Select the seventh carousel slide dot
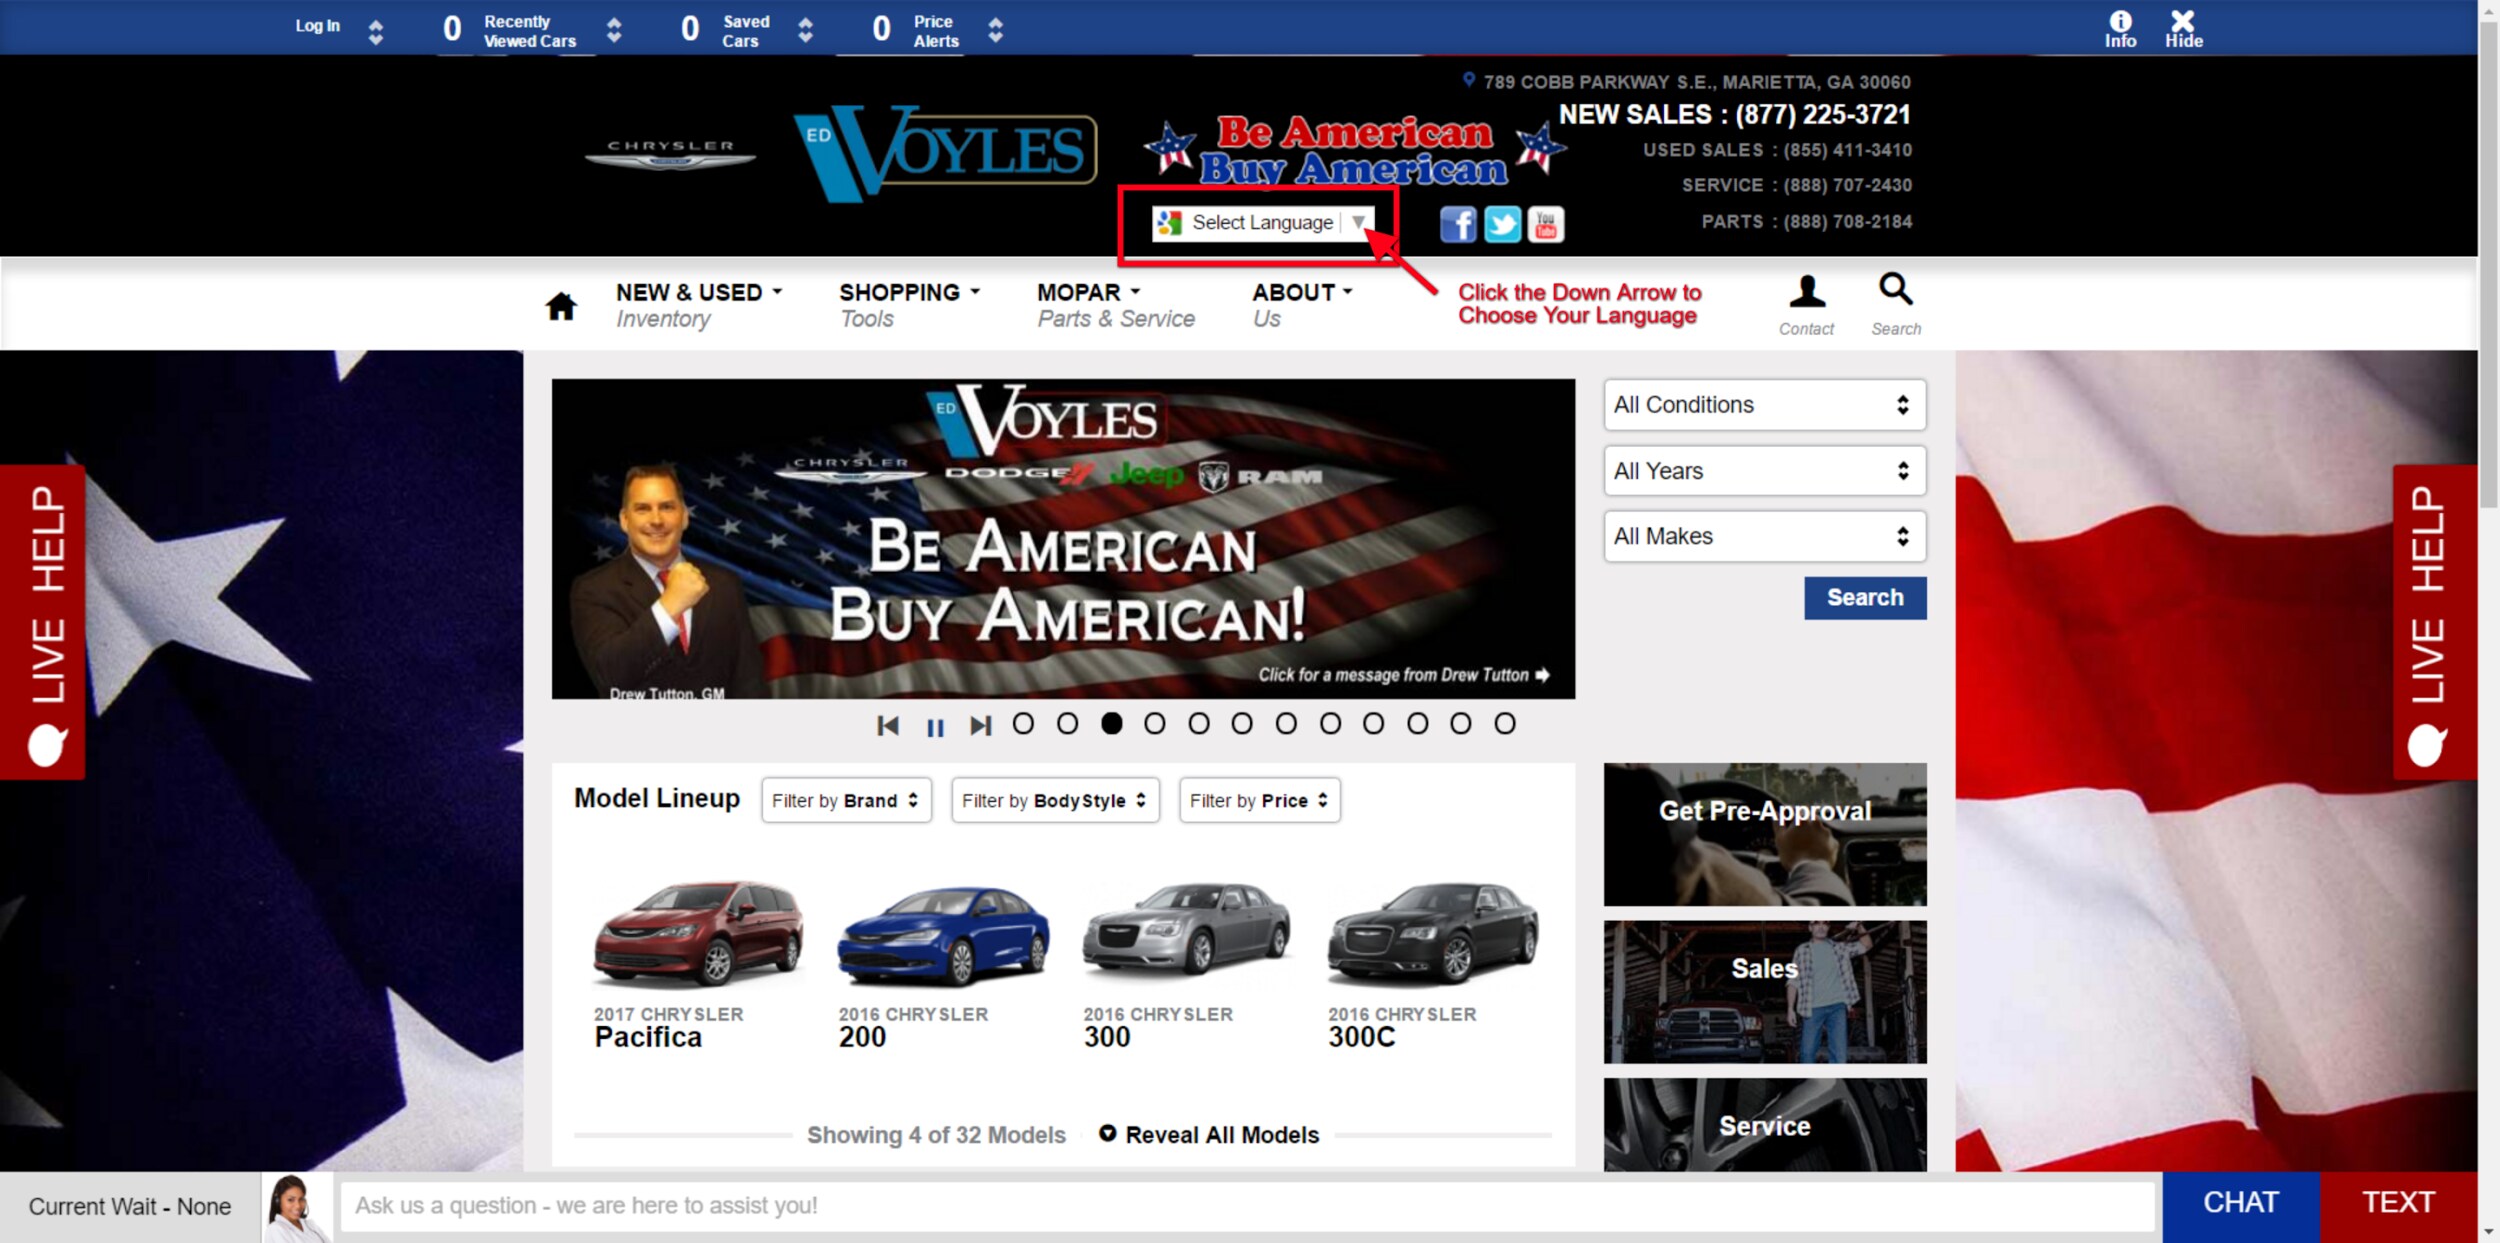2500x1243 pixels. [1286, 723]
